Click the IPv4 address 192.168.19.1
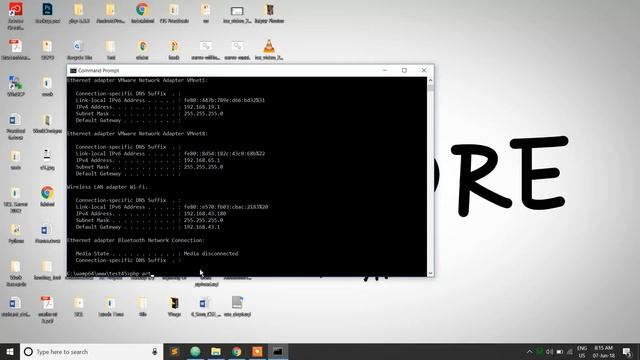Screen dimensions: 640x360 pos(202,107)
